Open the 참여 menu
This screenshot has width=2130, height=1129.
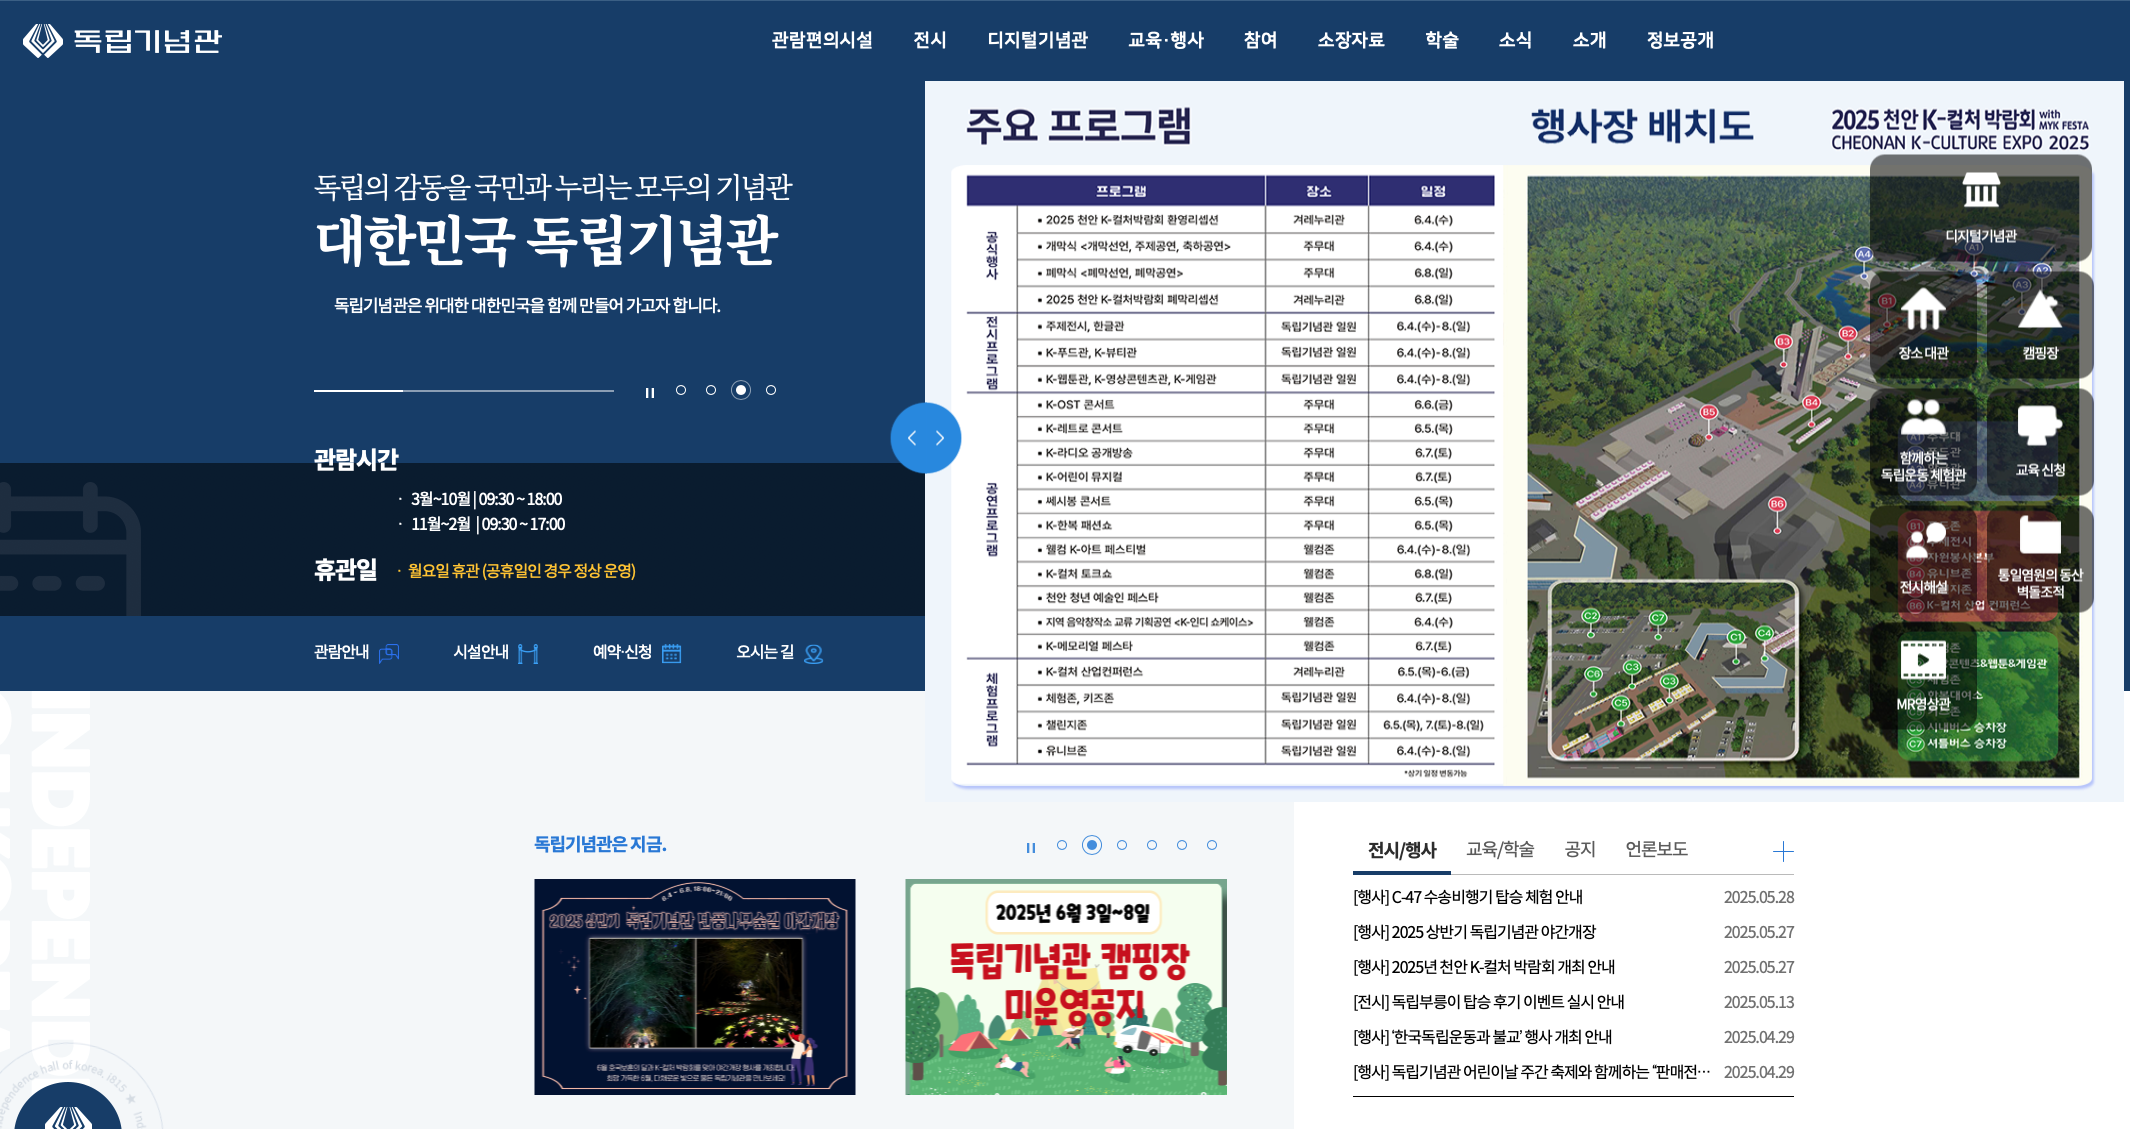tap(1261, 40)
